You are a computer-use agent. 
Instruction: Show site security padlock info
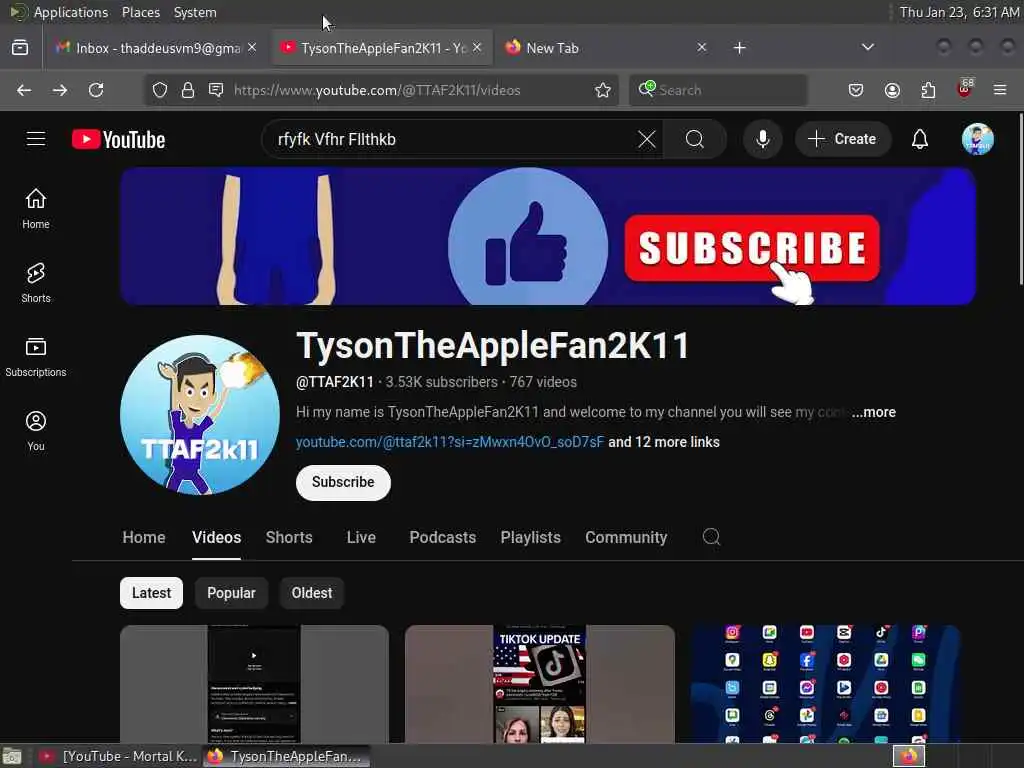click(188, 90)
